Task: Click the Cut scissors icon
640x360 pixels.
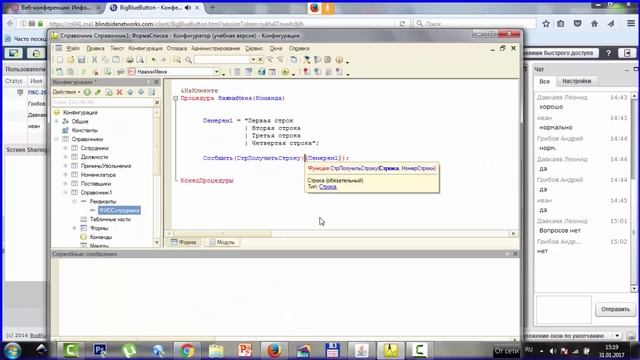Action: [94, 60]
